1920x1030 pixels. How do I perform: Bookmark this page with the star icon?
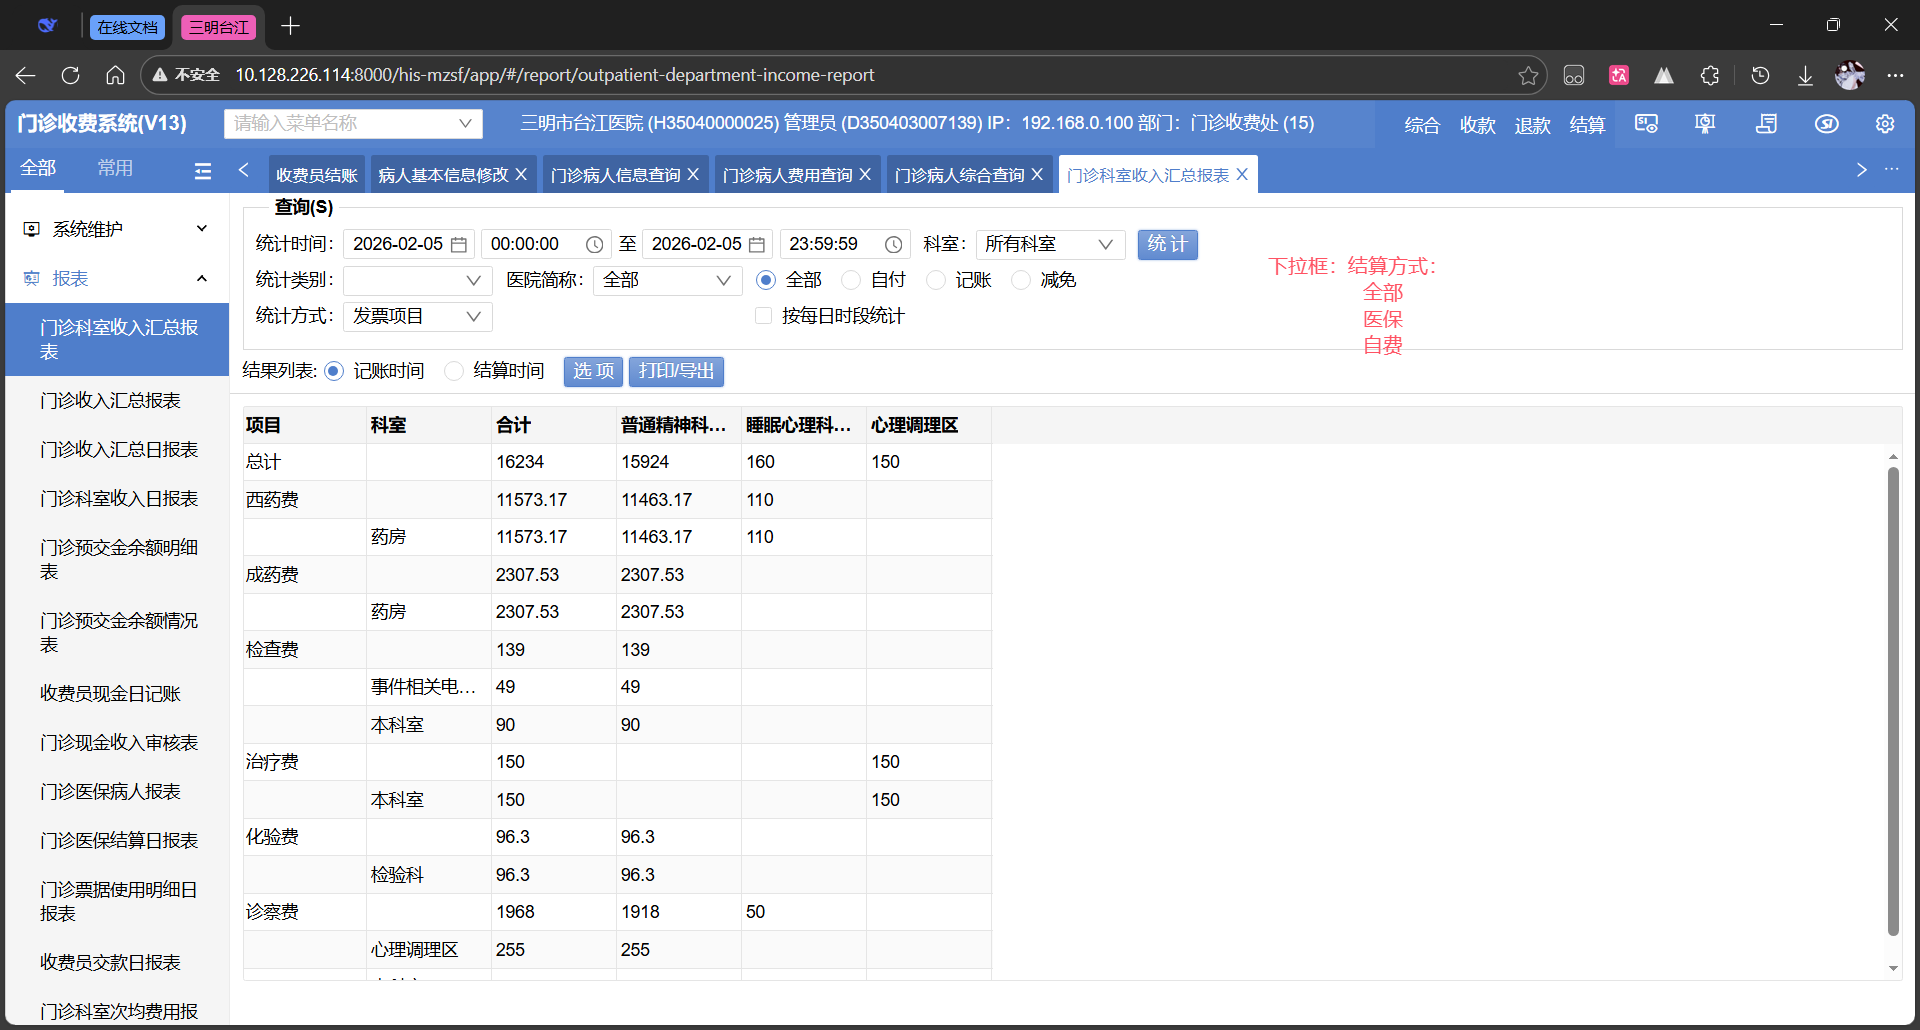pos(1528,75)
